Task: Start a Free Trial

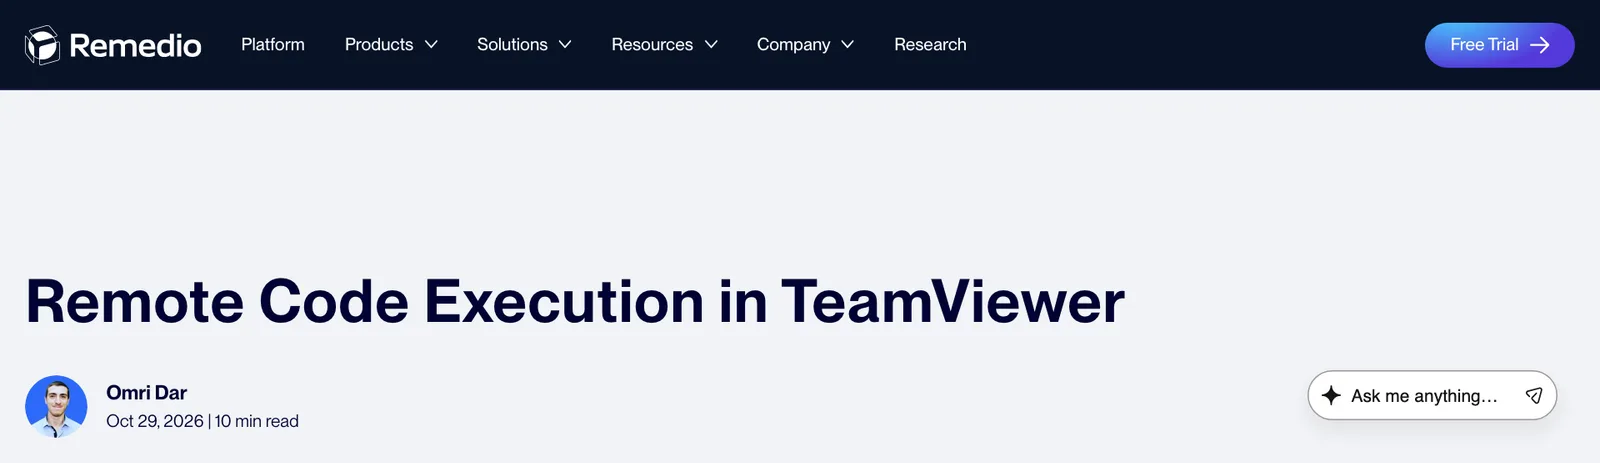Action: pyautogui.click(x=1499, y=45)
